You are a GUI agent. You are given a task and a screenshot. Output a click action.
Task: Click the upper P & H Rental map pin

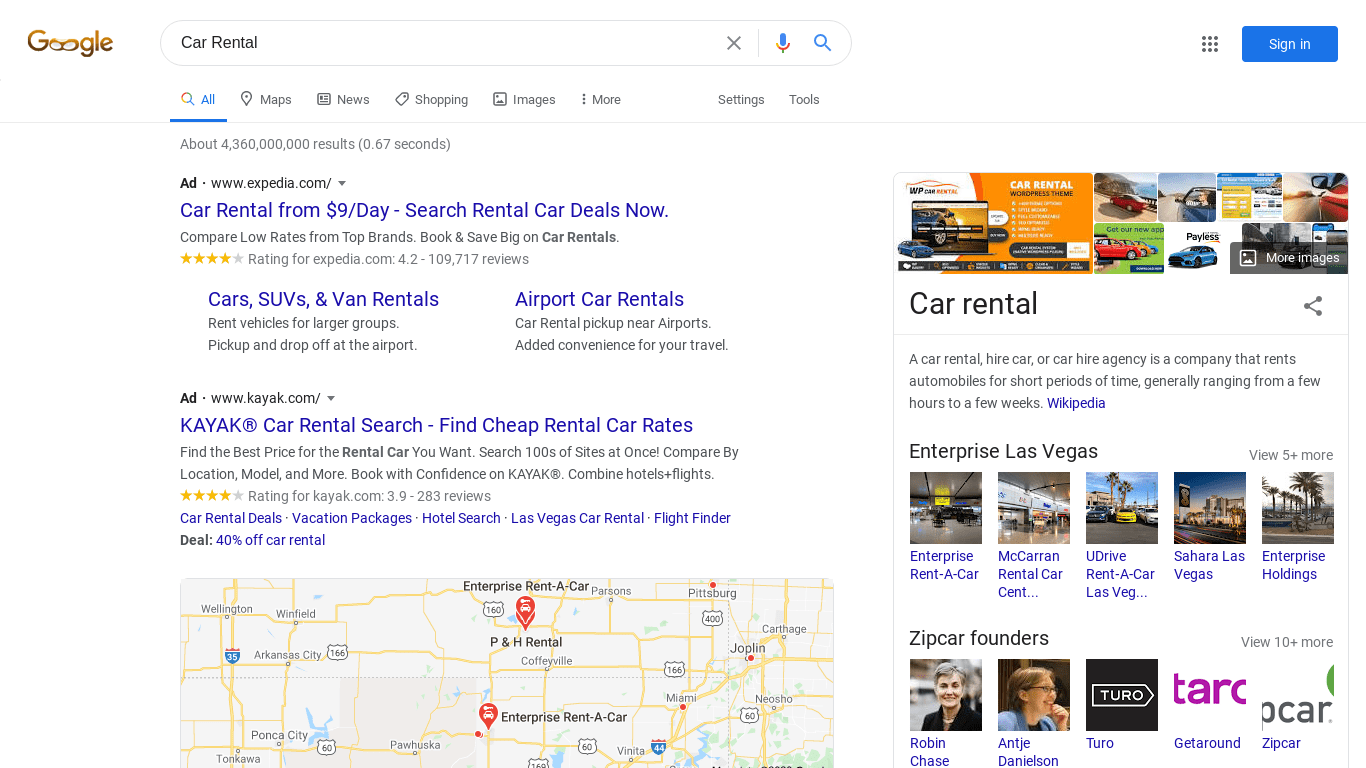click(525, 612)
